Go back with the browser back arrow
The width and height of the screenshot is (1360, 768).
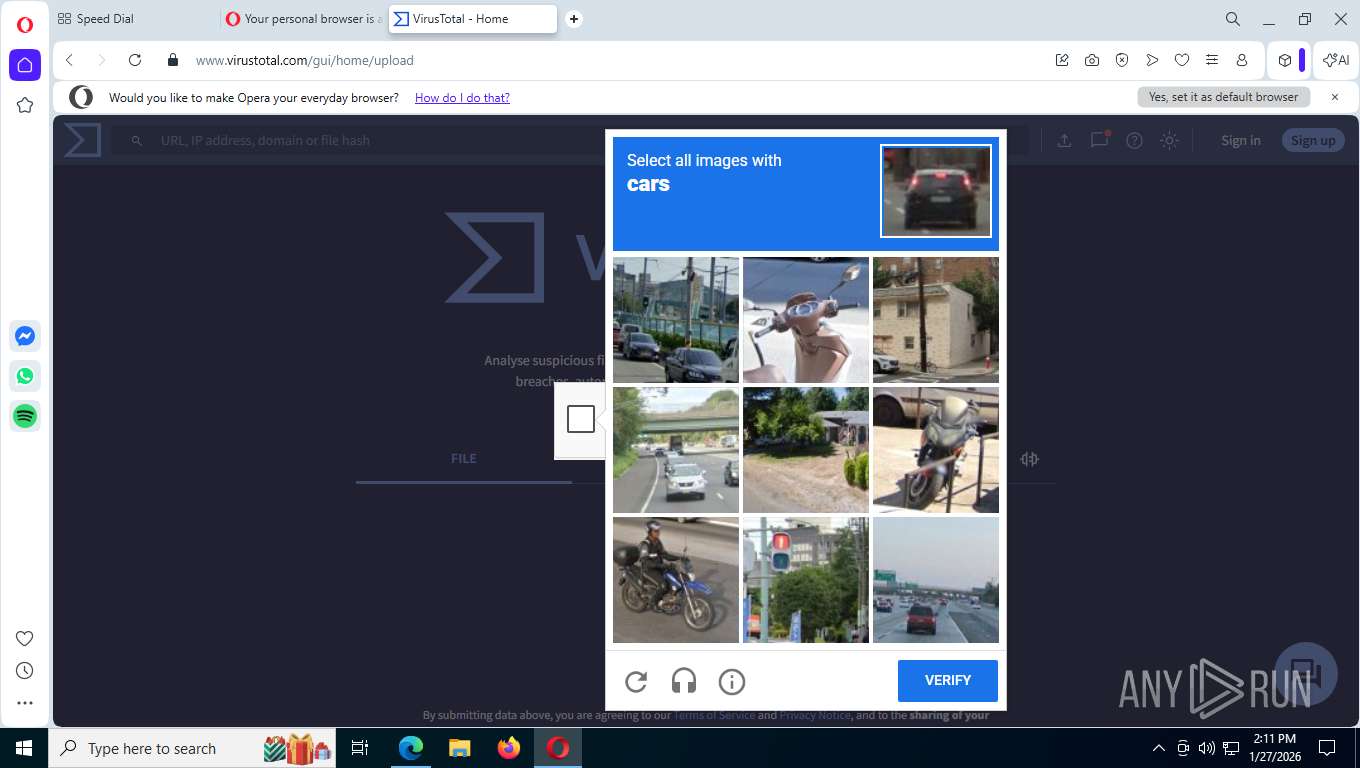(x=69, y=60)
